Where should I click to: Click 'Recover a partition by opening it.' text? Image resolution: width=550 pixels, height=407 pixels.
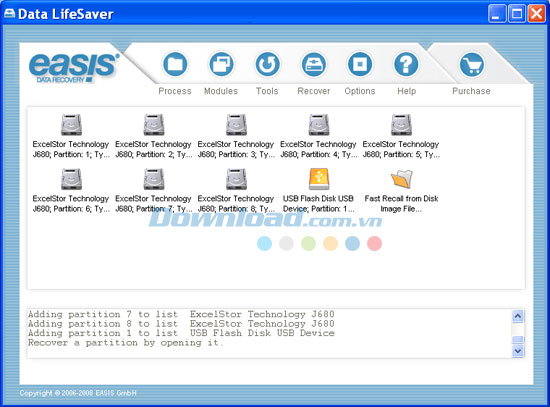(125, 343)
